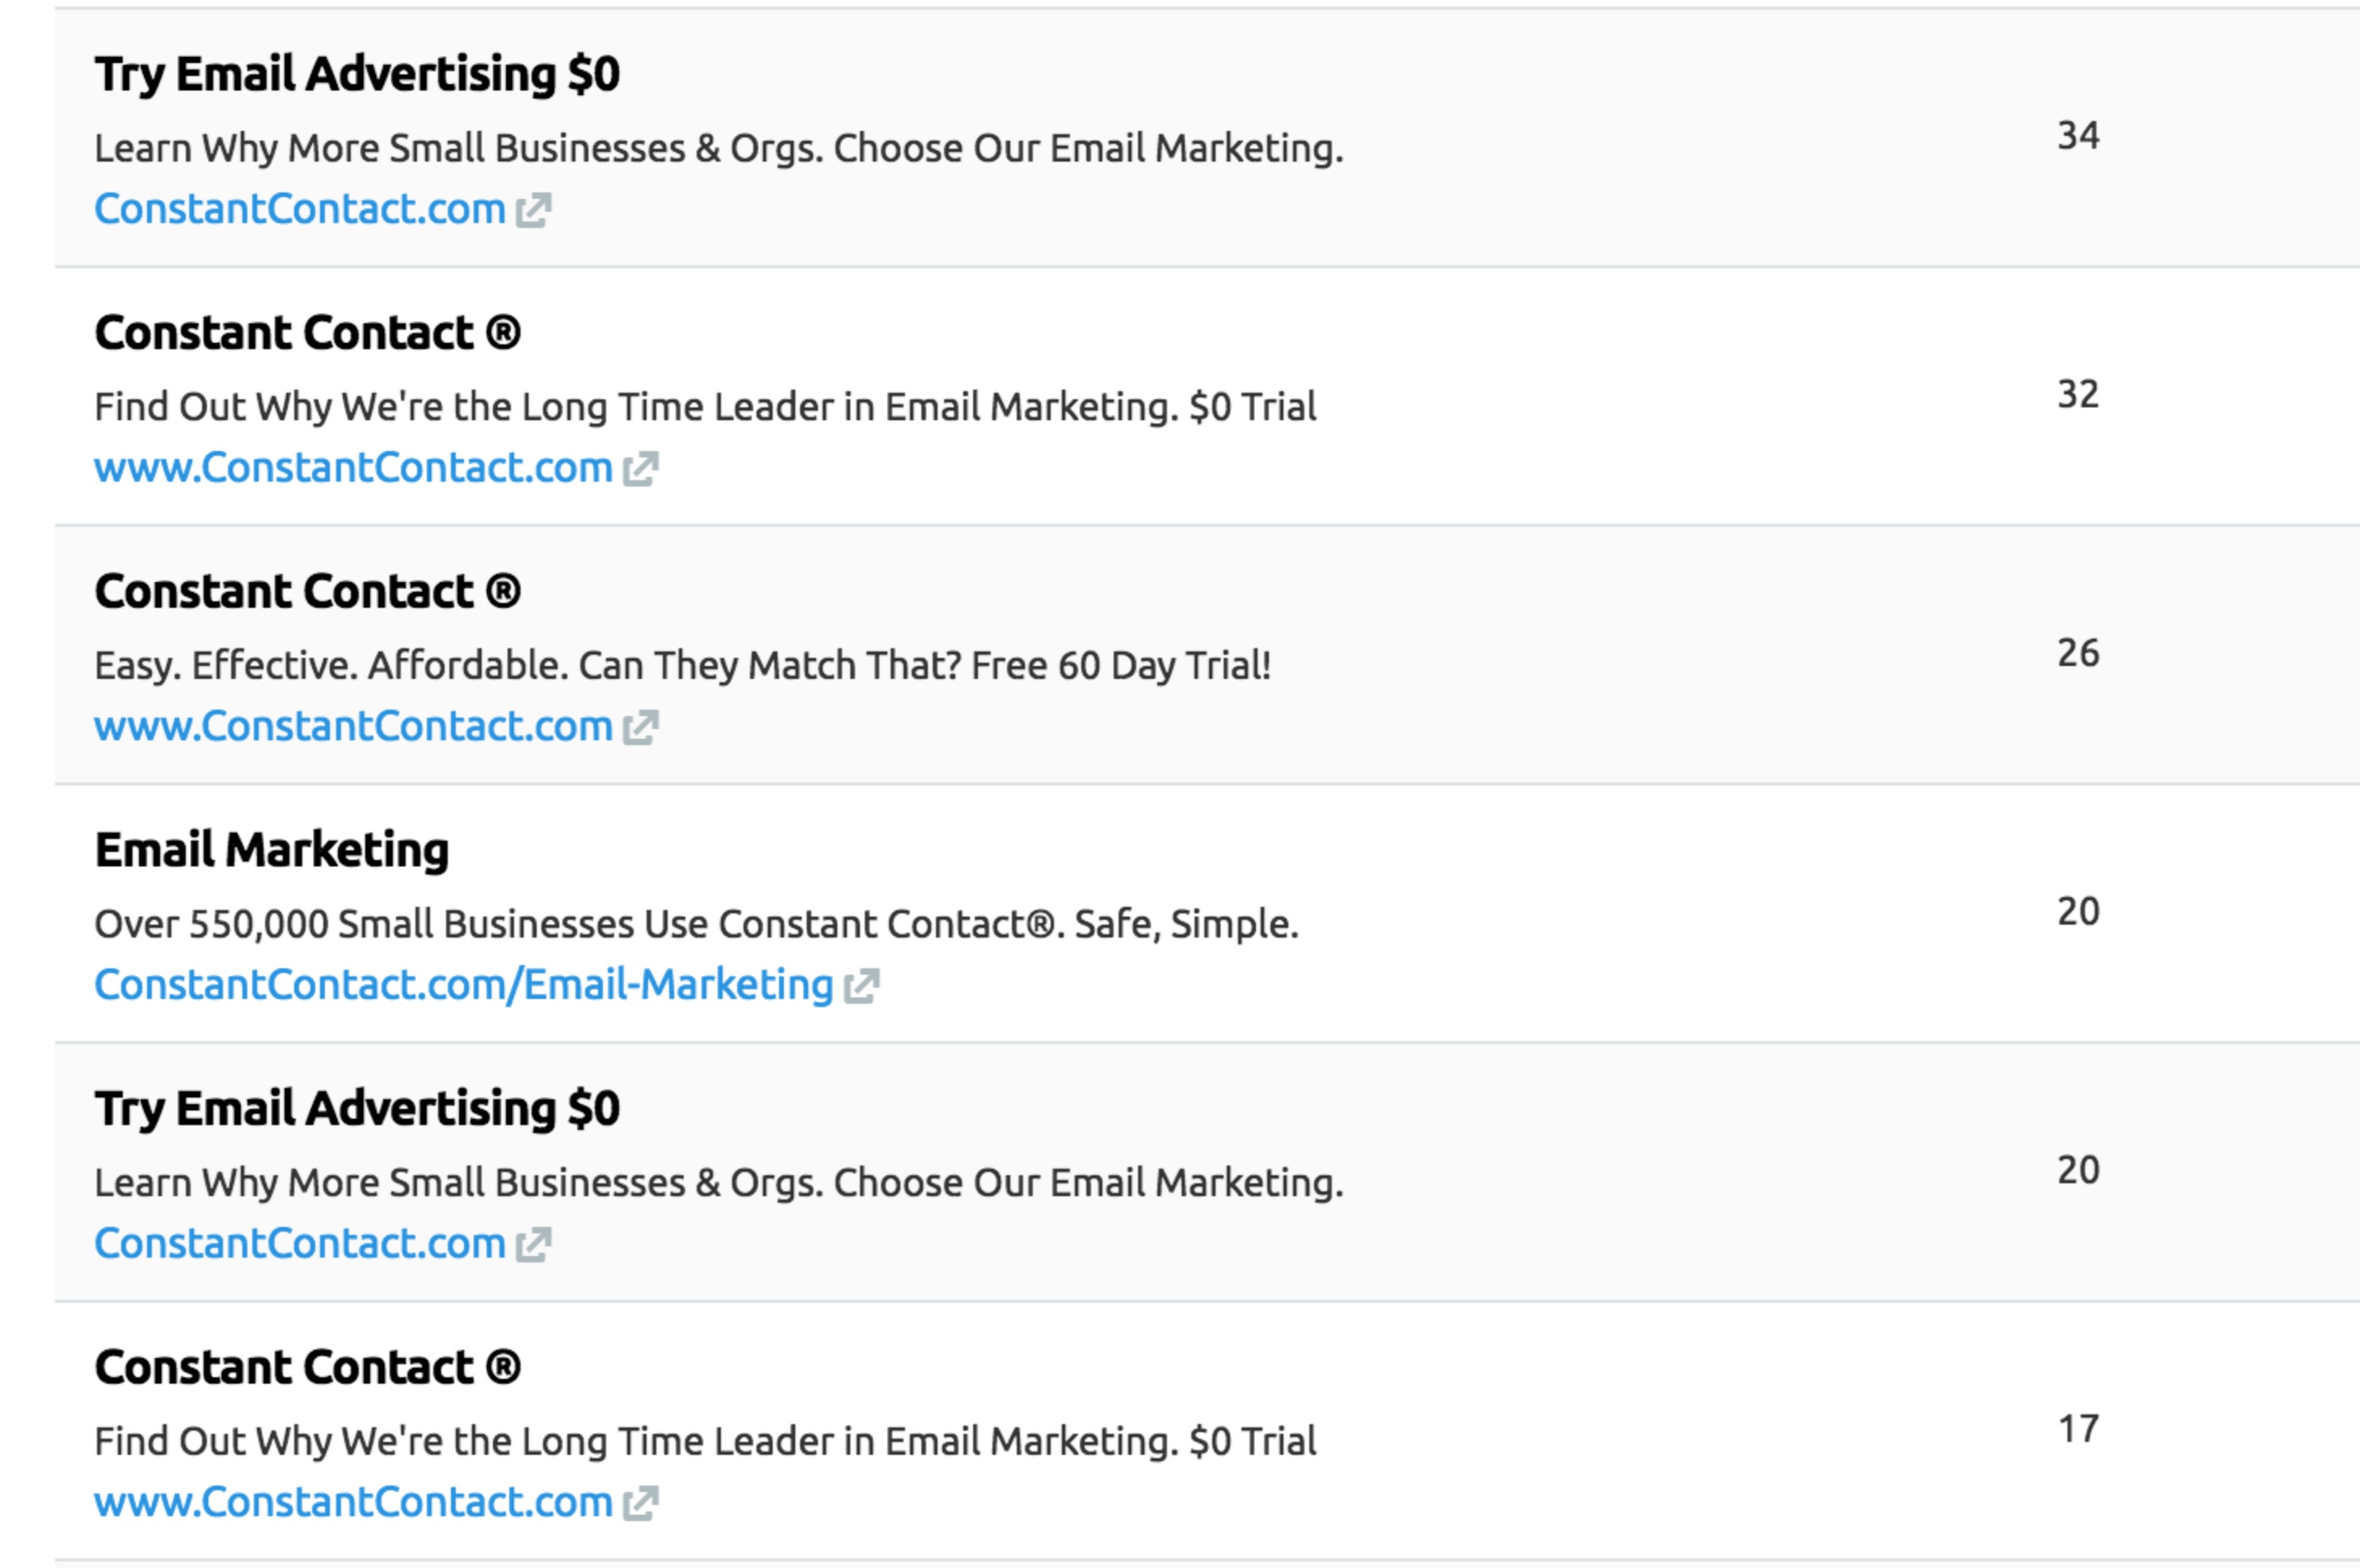This screenshot has width=2360, height=1568.
Task: Open external-link icon after ConstantContact.com/Email-Marketing
Action: (x=861, y=986)
